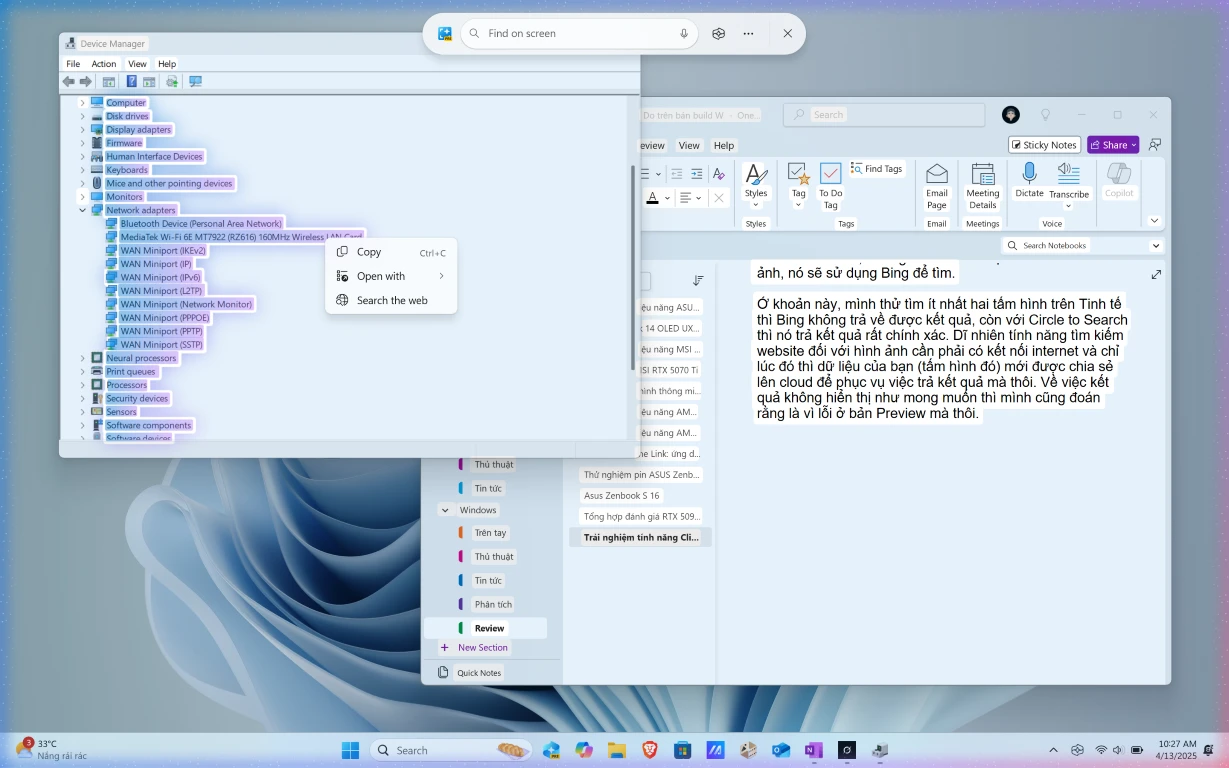Click the Meeting Details icon
This screenshot has width=1229, height=768.
click(983, 174)
